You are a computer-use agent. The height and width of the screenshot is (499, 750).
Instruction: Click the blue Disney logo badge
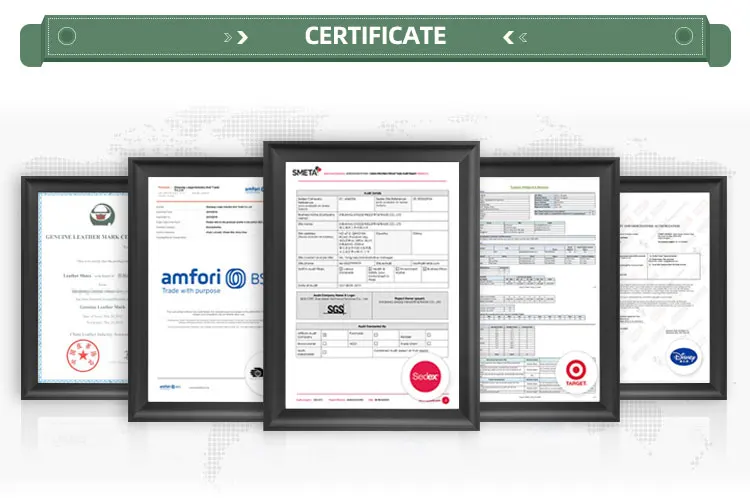(684, 357)
